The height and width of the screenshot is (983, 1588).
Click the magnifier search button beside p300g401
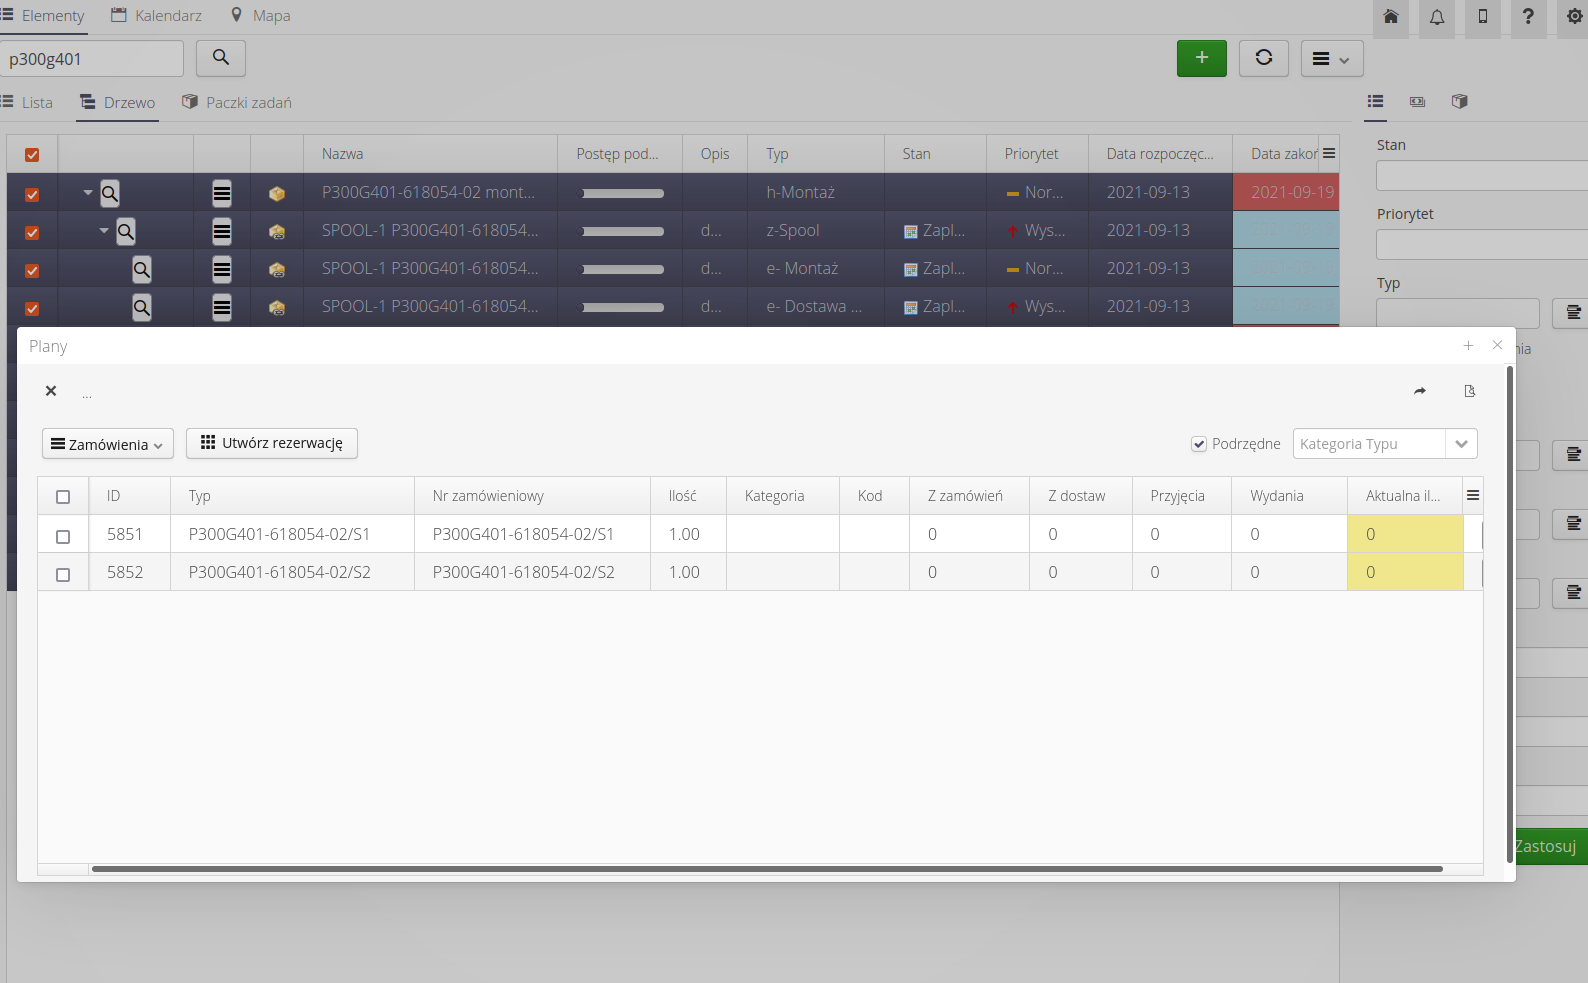(x=221, y=58)
